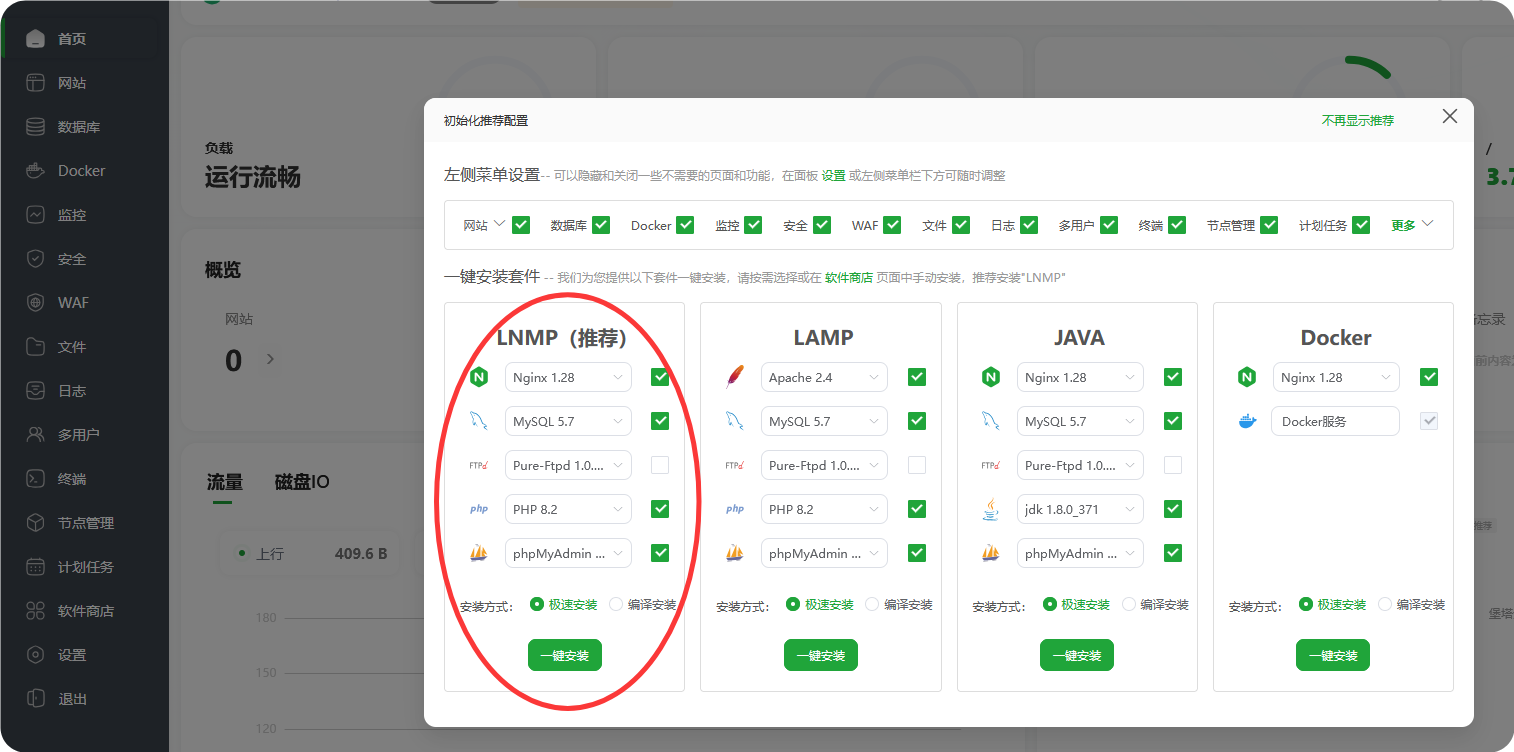Open Apache 2.4 version dropdown

tap(824, 377)
